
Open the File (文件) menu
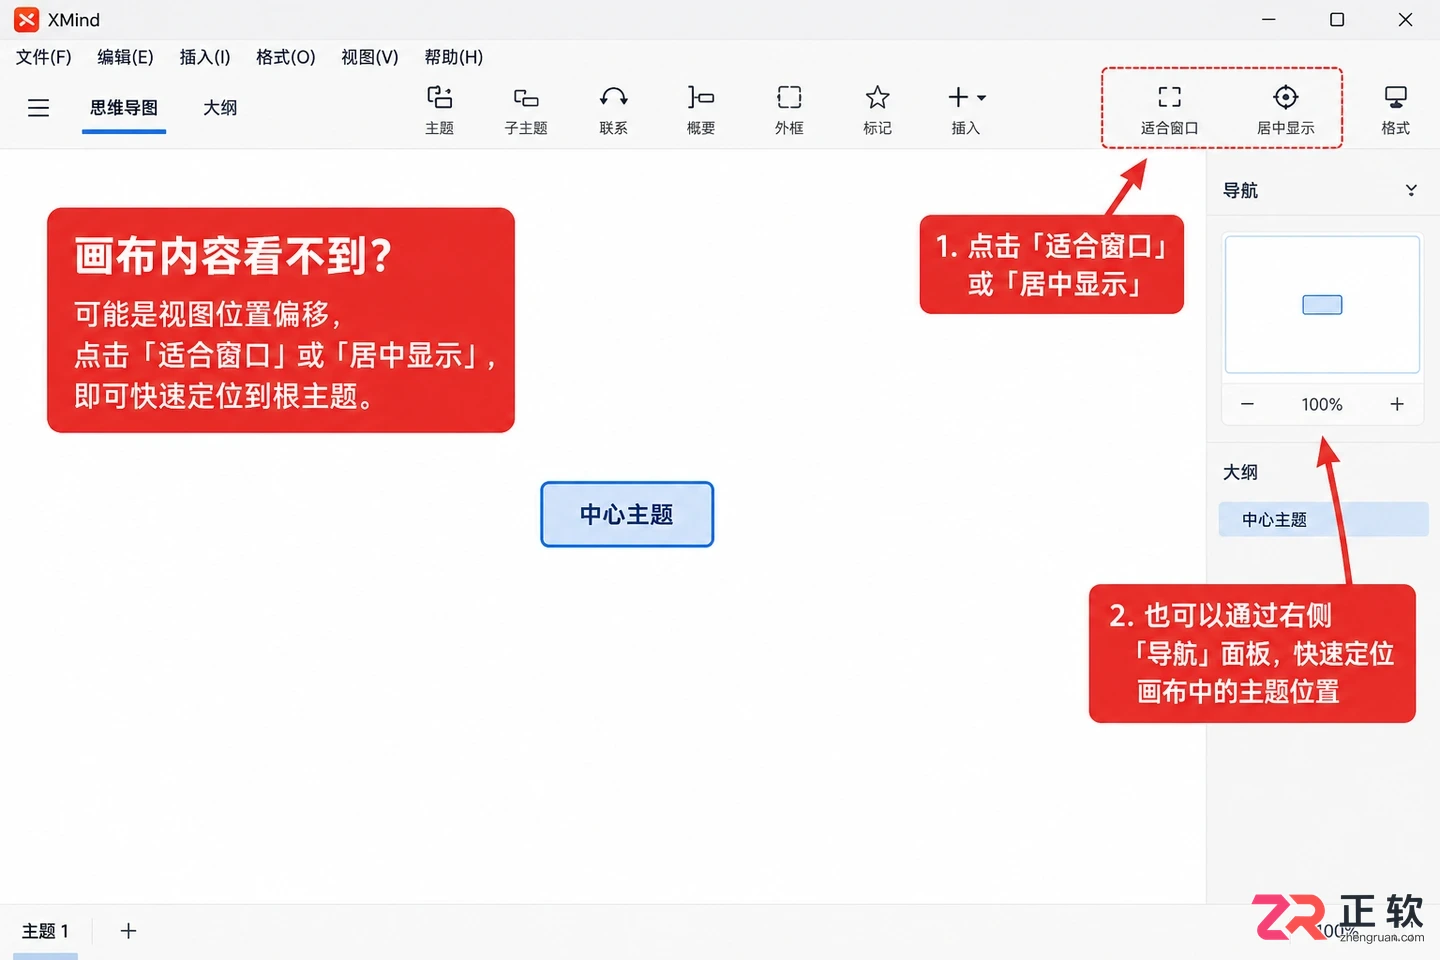(43, 57)
